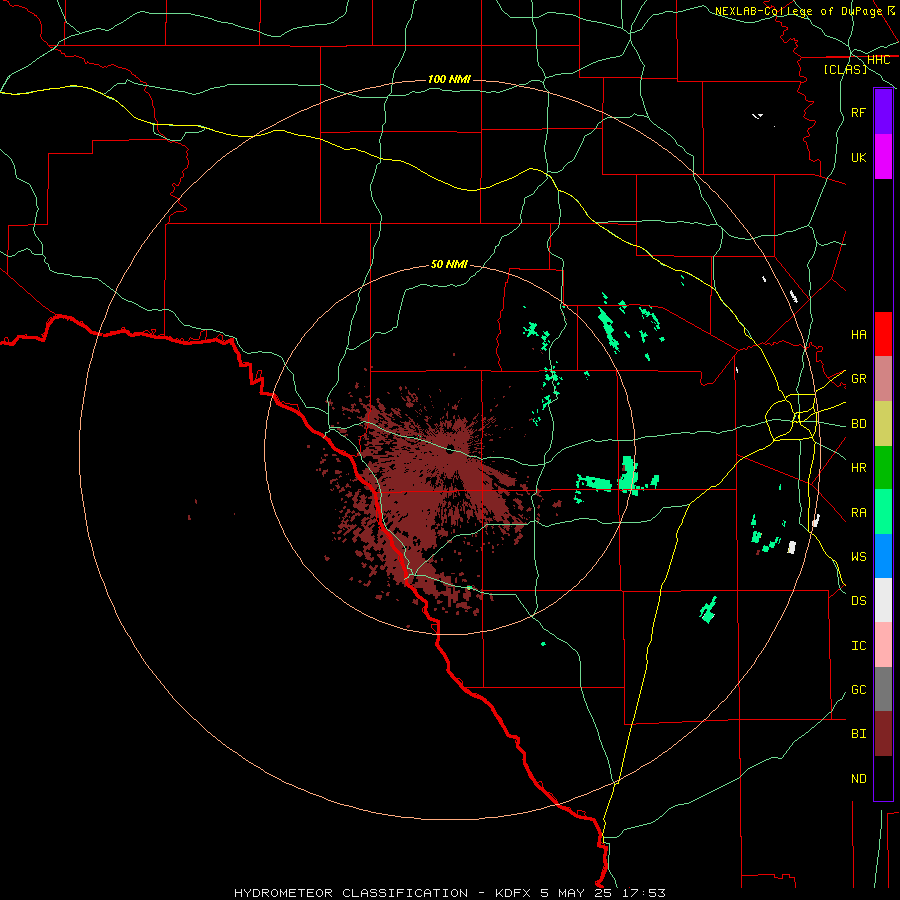This screenshot has width=900, height=900.
Task: Click 'HYDROMETEOR CLASSIFICATION' in the bottom caption
Action: point(351,893)
